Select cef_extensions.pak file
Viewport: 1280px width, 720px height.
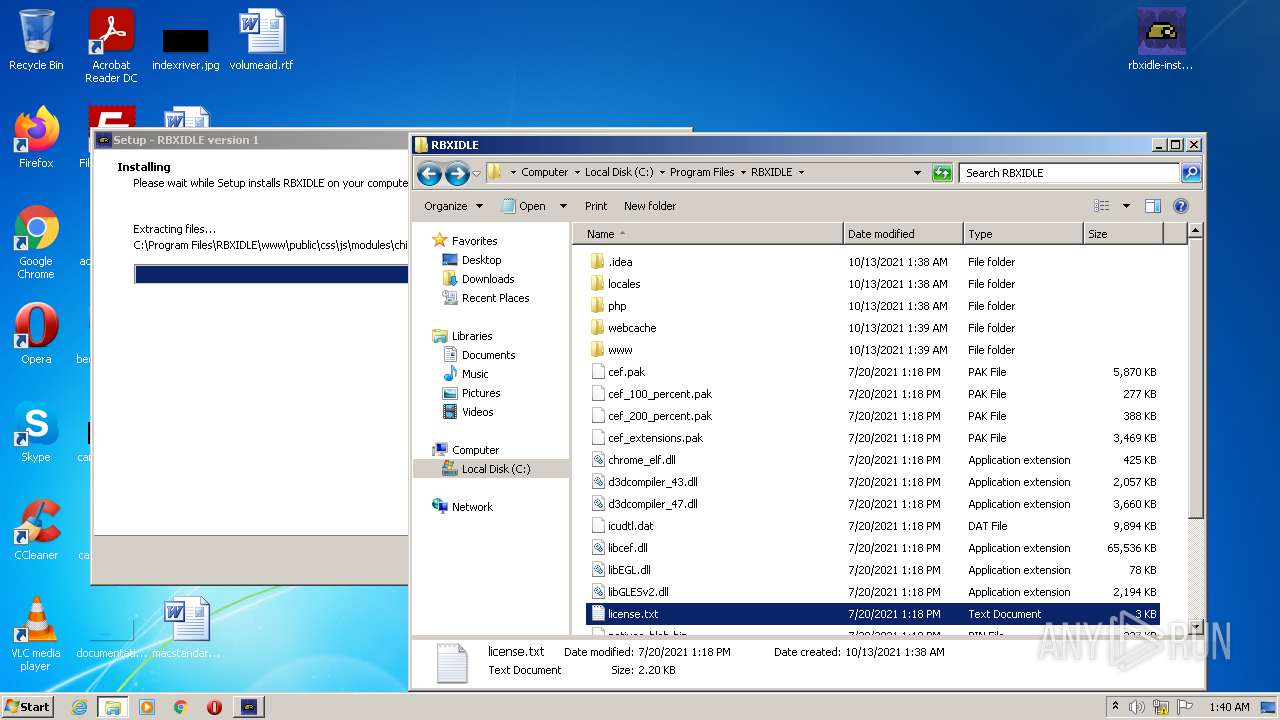[655, 438]
